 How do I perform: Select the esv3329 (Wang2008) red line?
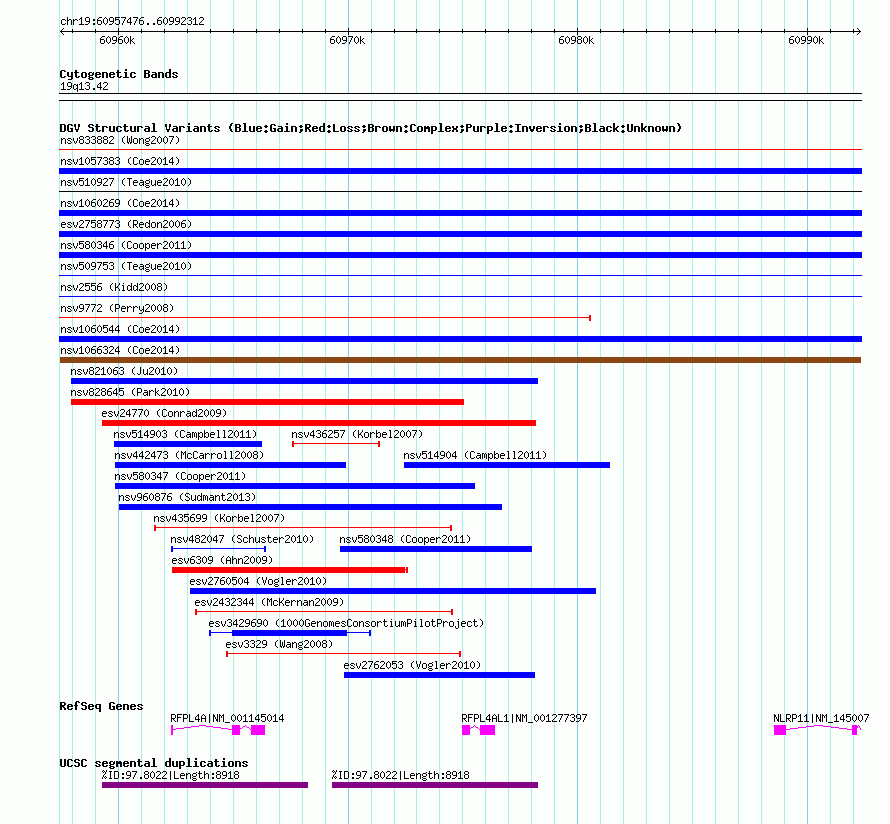pos(343,654)
